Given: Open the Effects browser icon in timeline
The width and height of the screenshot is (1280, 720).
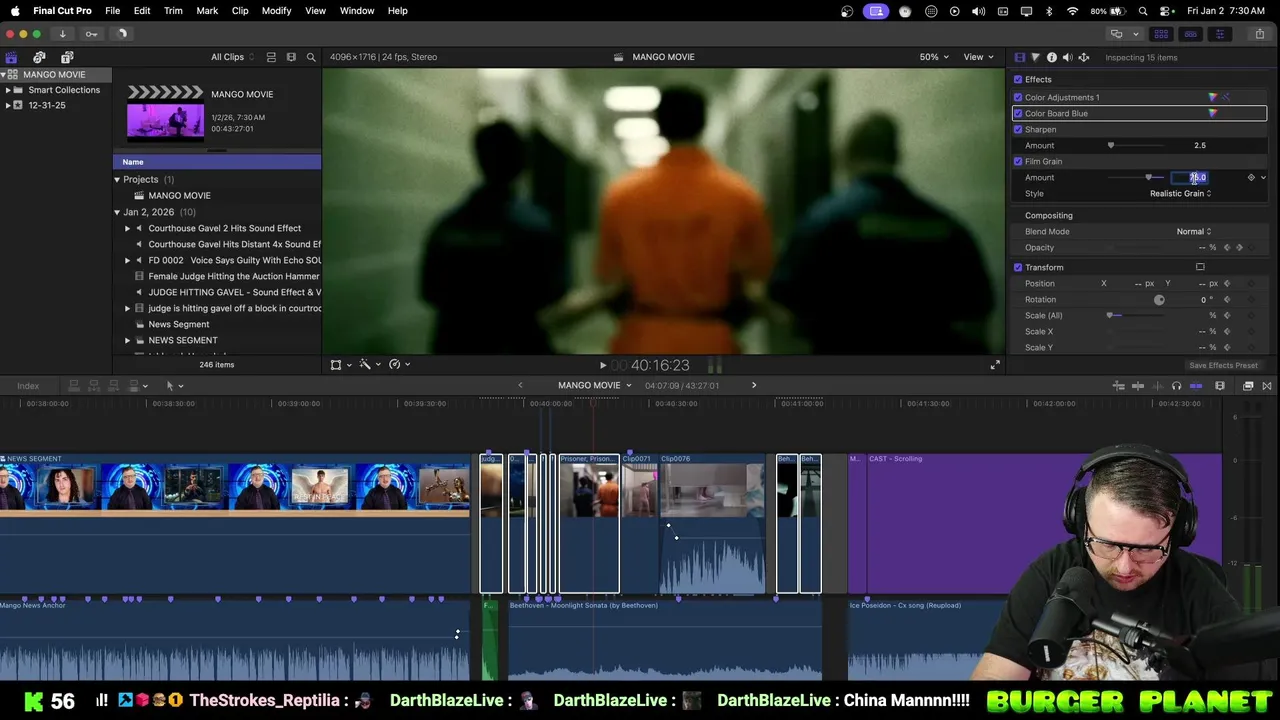Looking at the screenshot, I should (1248, 386).
